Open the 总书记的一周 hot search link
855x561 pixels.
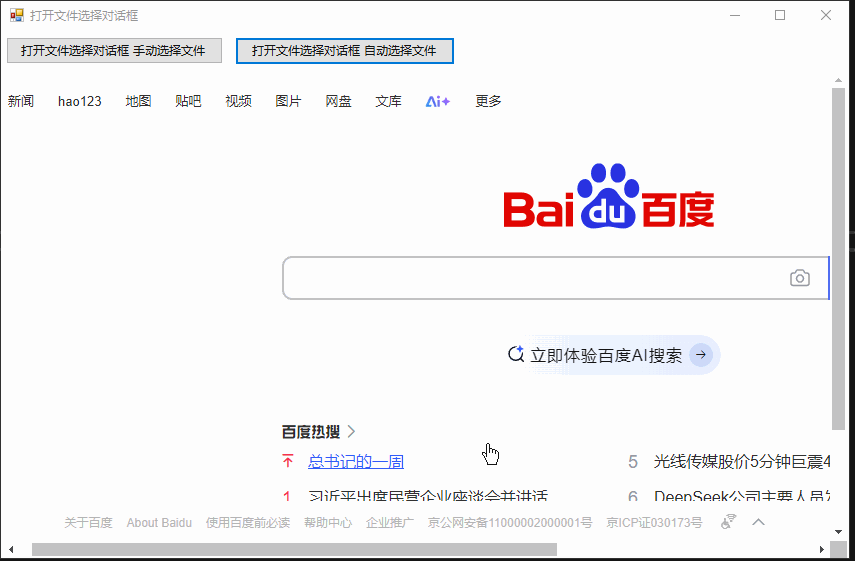(356, 462)
